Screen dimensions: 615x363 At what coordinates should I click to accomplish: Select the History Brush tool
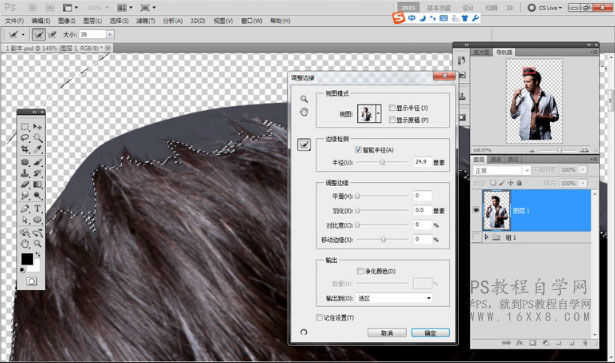pyautogui.click(x=38, y=173)
